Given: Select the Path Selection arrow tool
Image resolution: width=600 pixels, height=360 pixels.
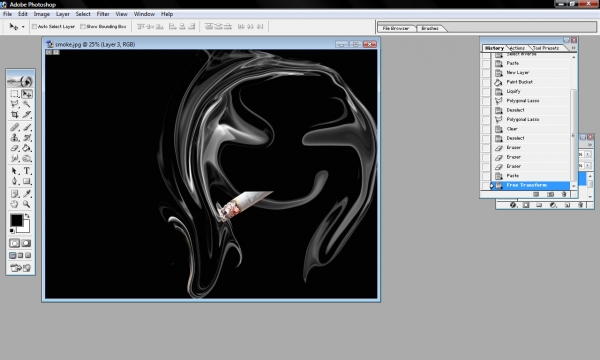Looking at the screenshot, I should (15, 171).
